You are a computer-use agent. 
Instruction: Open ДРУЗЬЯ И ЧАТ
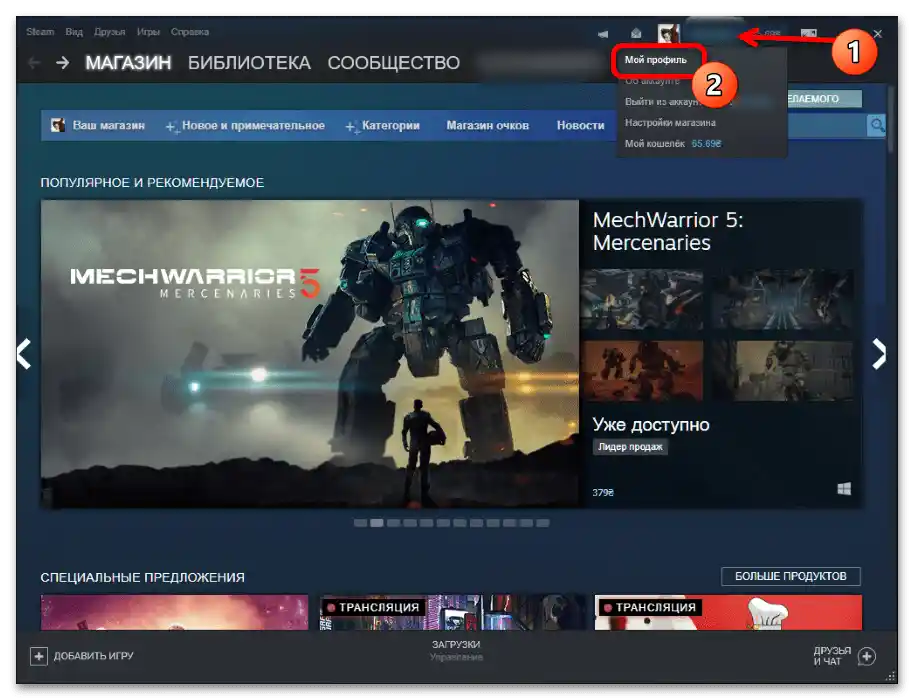(832, 656)
